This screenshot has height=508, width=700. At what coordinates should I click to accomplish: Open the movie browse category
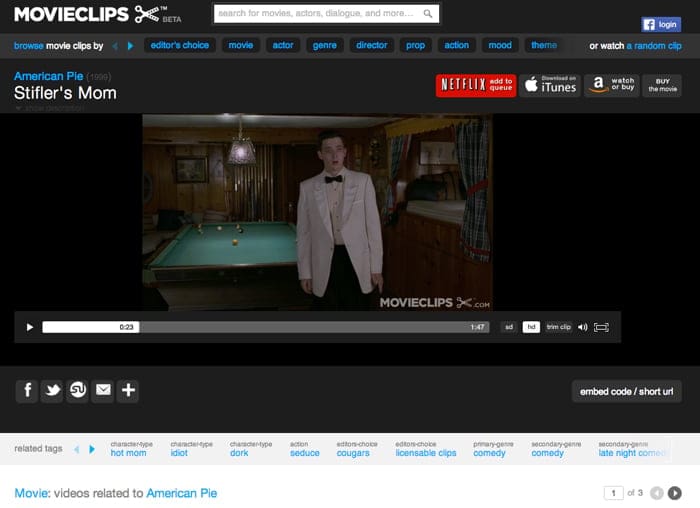point(241,45)
